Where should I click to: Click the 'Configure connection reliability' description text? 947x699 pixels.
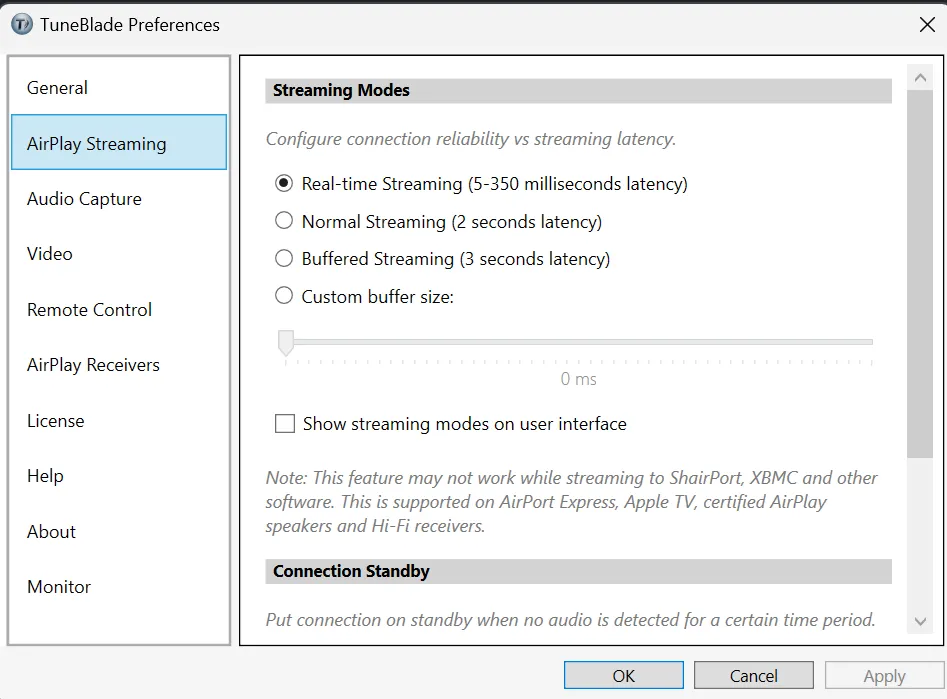[x=470, y=139]
